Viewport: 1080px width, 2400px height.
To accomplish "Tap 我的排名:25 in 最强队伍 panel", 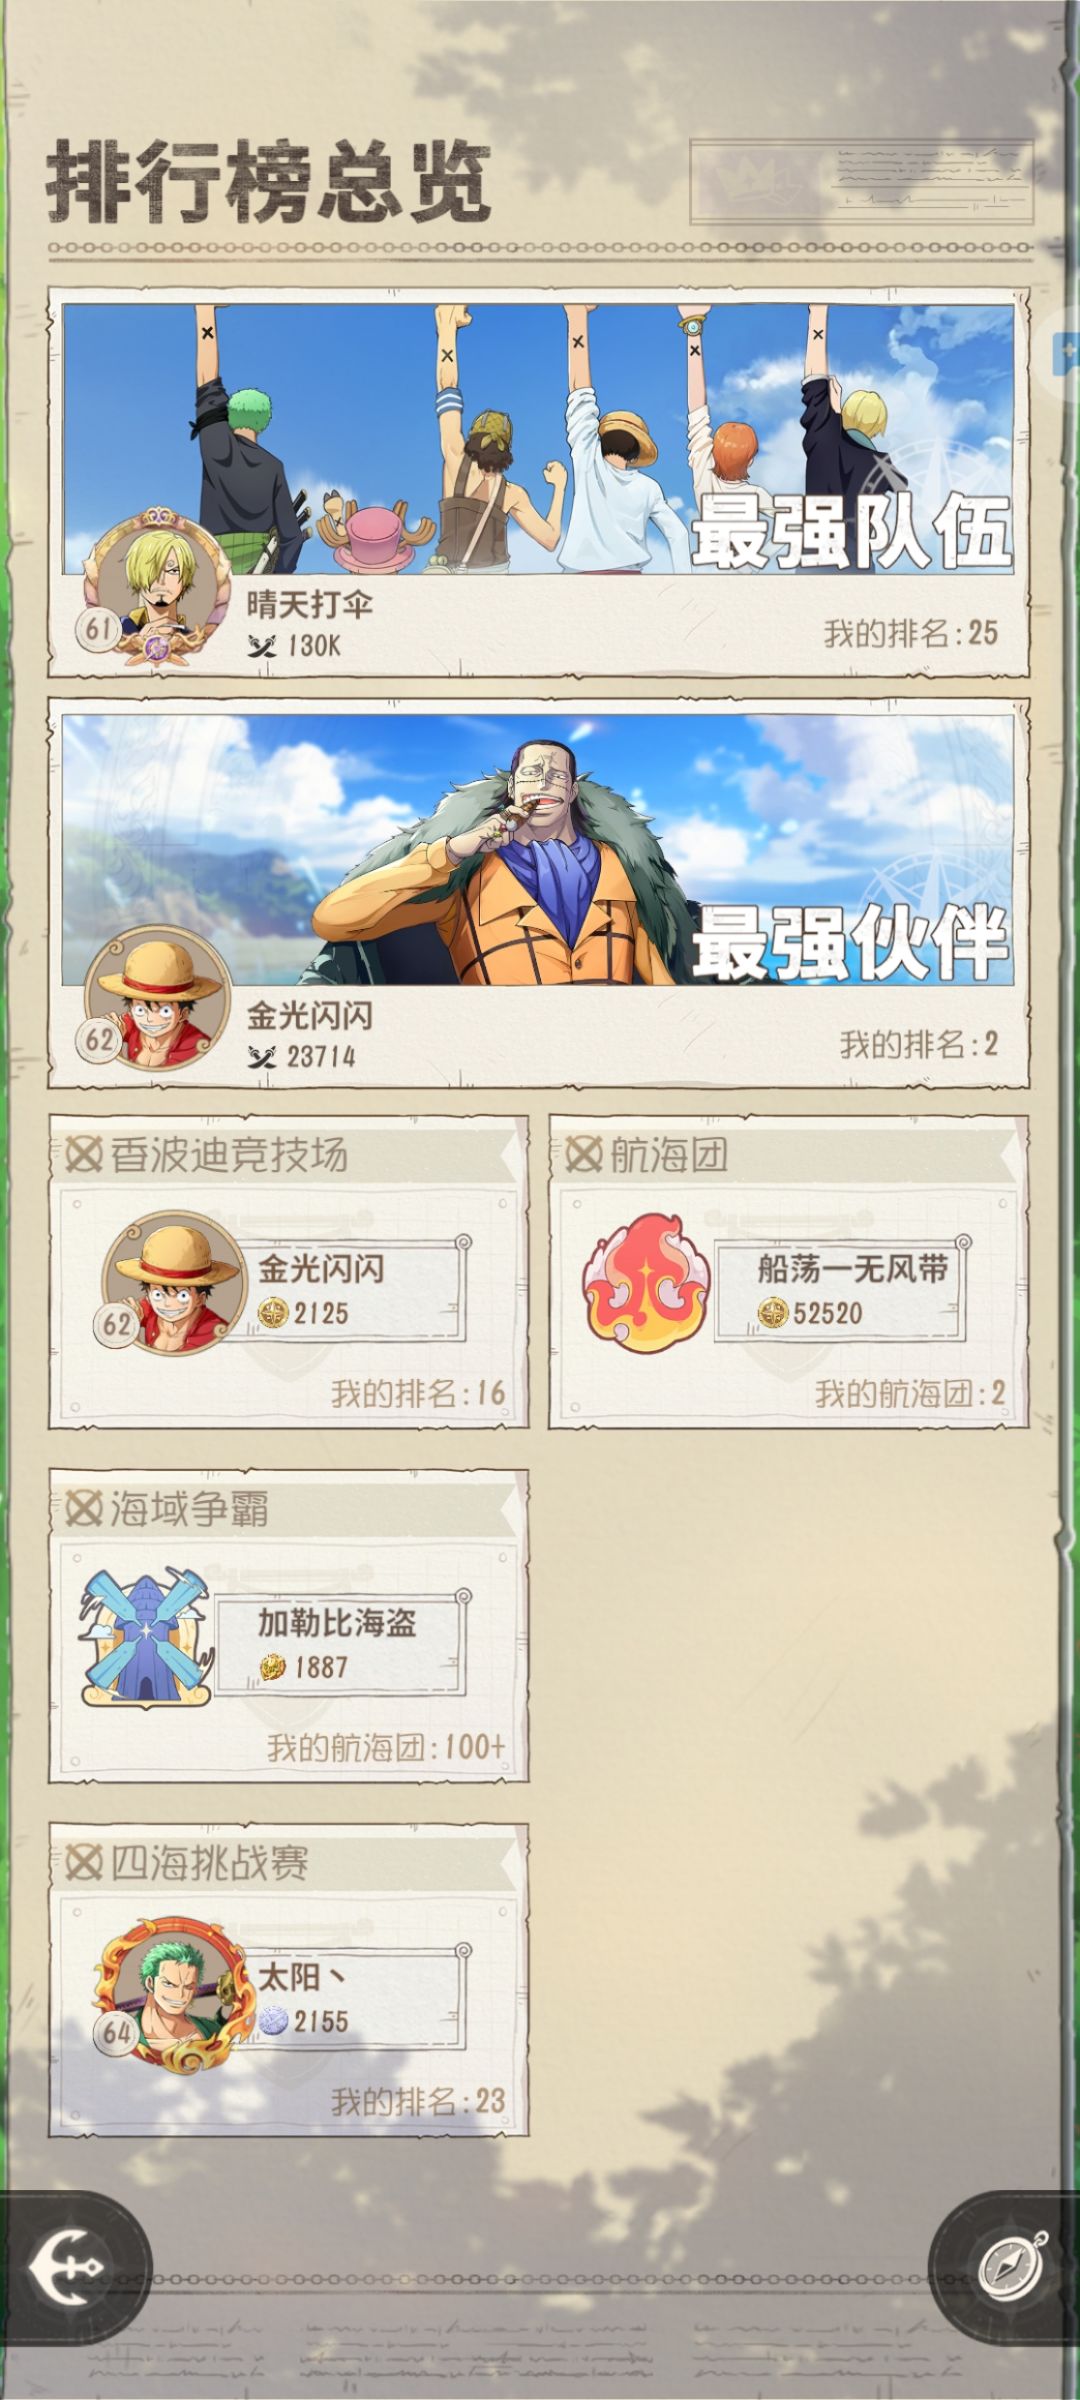I will click(911, 632).
